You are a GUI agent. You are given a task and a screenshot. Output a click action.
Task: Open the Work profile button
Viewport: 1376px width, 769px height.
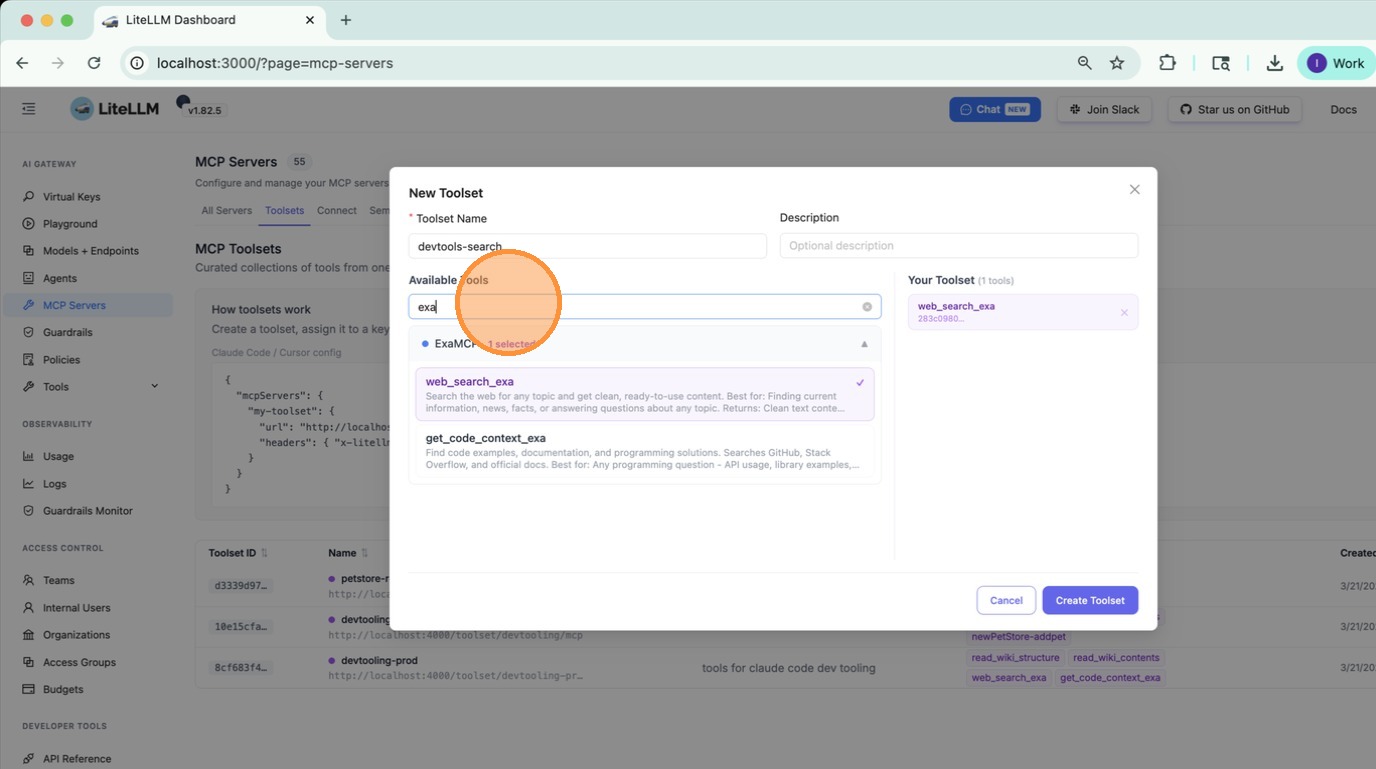click(1335, 63)
